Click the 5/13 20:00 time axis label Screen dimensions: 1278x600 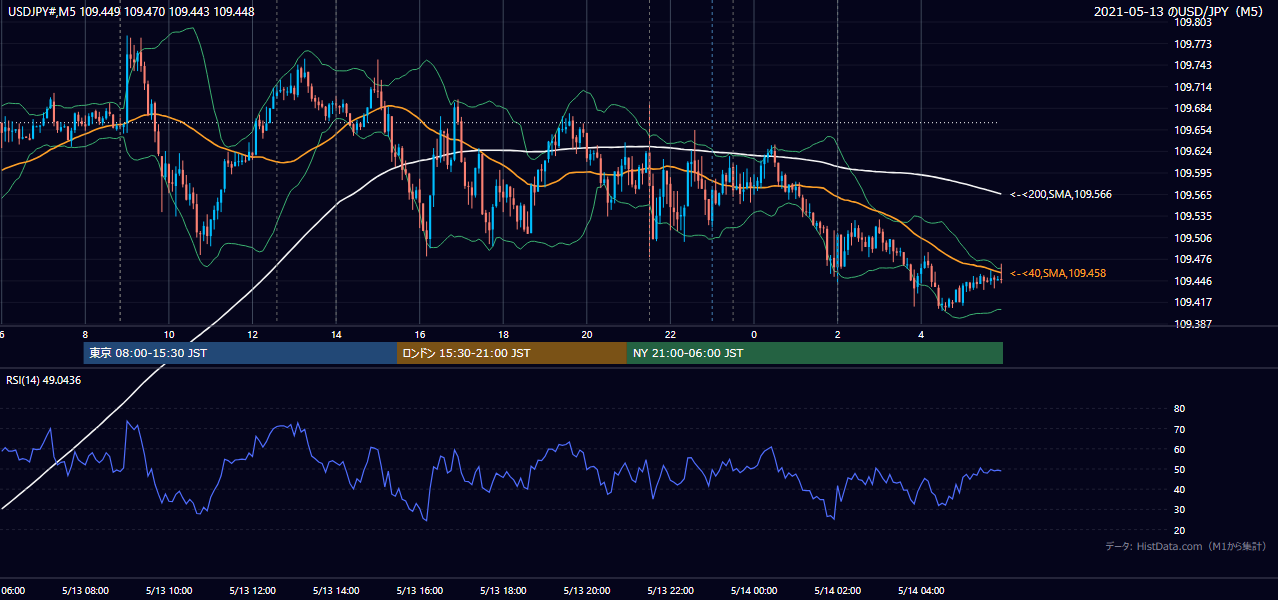pos(586,590)
